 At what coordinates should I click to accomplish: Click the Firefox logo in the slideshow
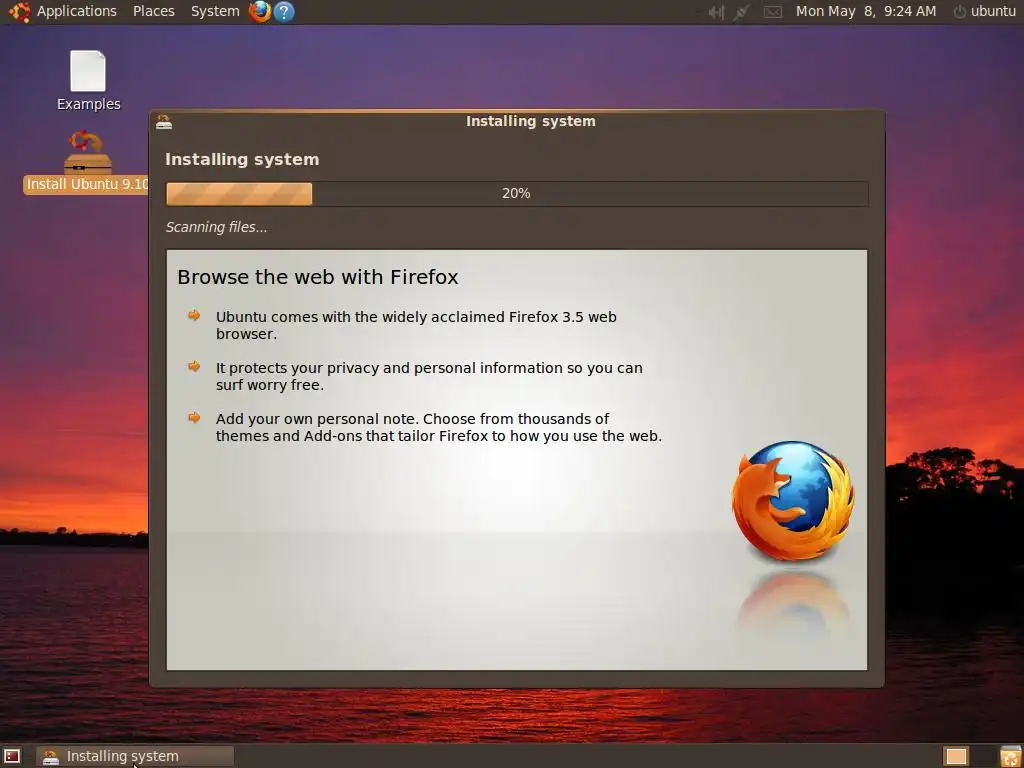(793, 501)
